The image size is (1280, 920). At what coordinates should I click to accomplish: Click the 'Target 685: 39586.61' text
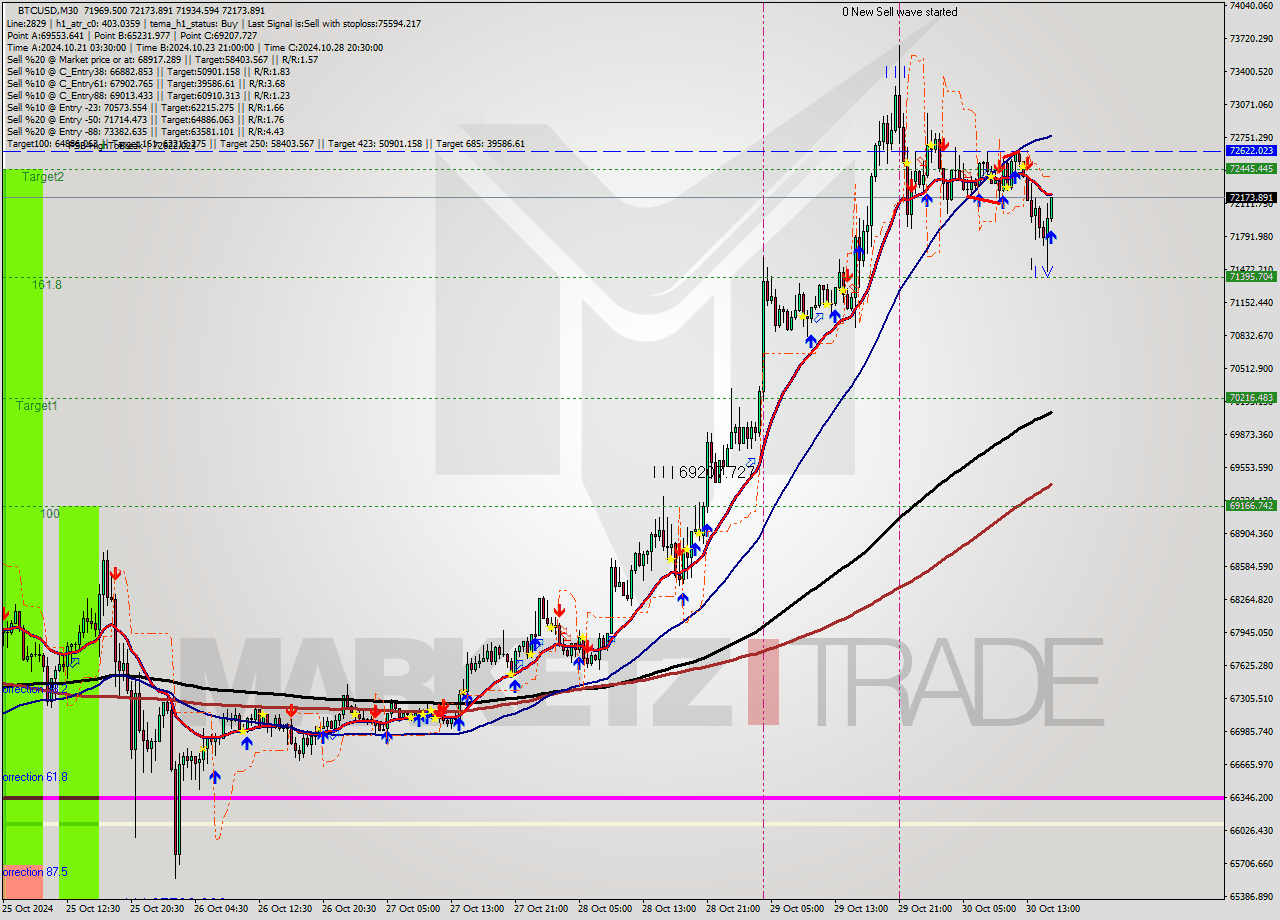(x=480, y=144)
